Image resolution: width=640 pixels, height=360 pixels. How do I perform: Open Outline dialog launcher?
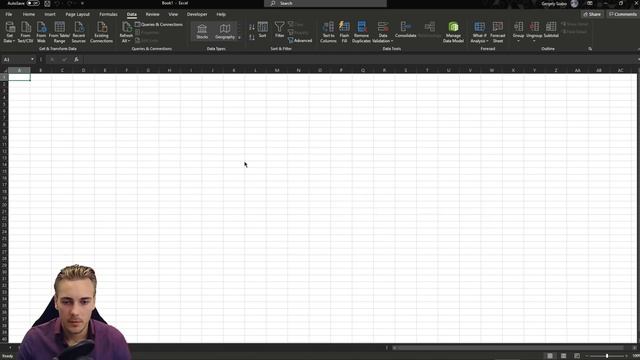590,49
